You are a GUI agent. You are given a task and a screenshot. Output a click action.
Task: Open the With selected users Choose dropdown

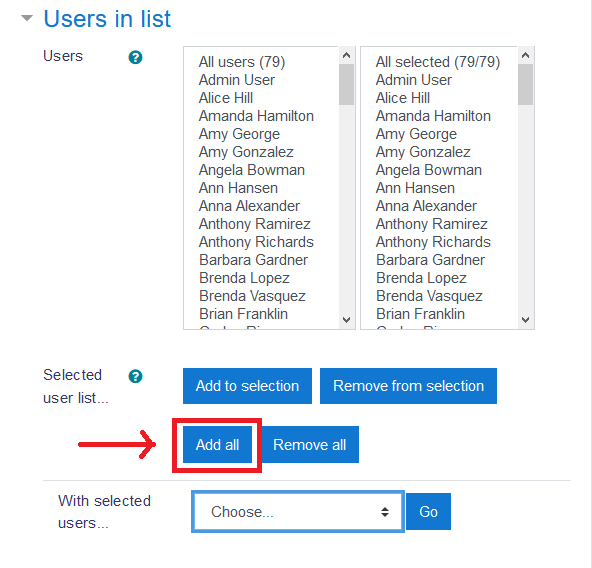[298, 512]
